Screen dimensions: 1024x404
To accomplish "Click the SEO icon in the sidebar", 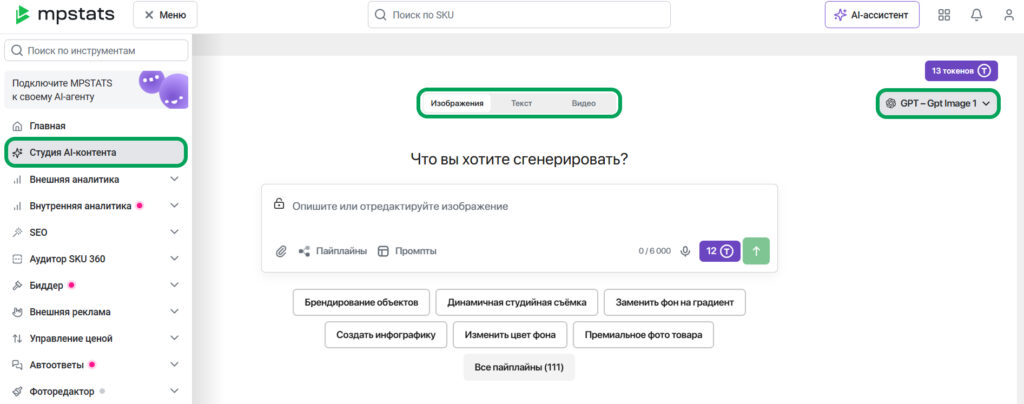I will tap(18, 232).
